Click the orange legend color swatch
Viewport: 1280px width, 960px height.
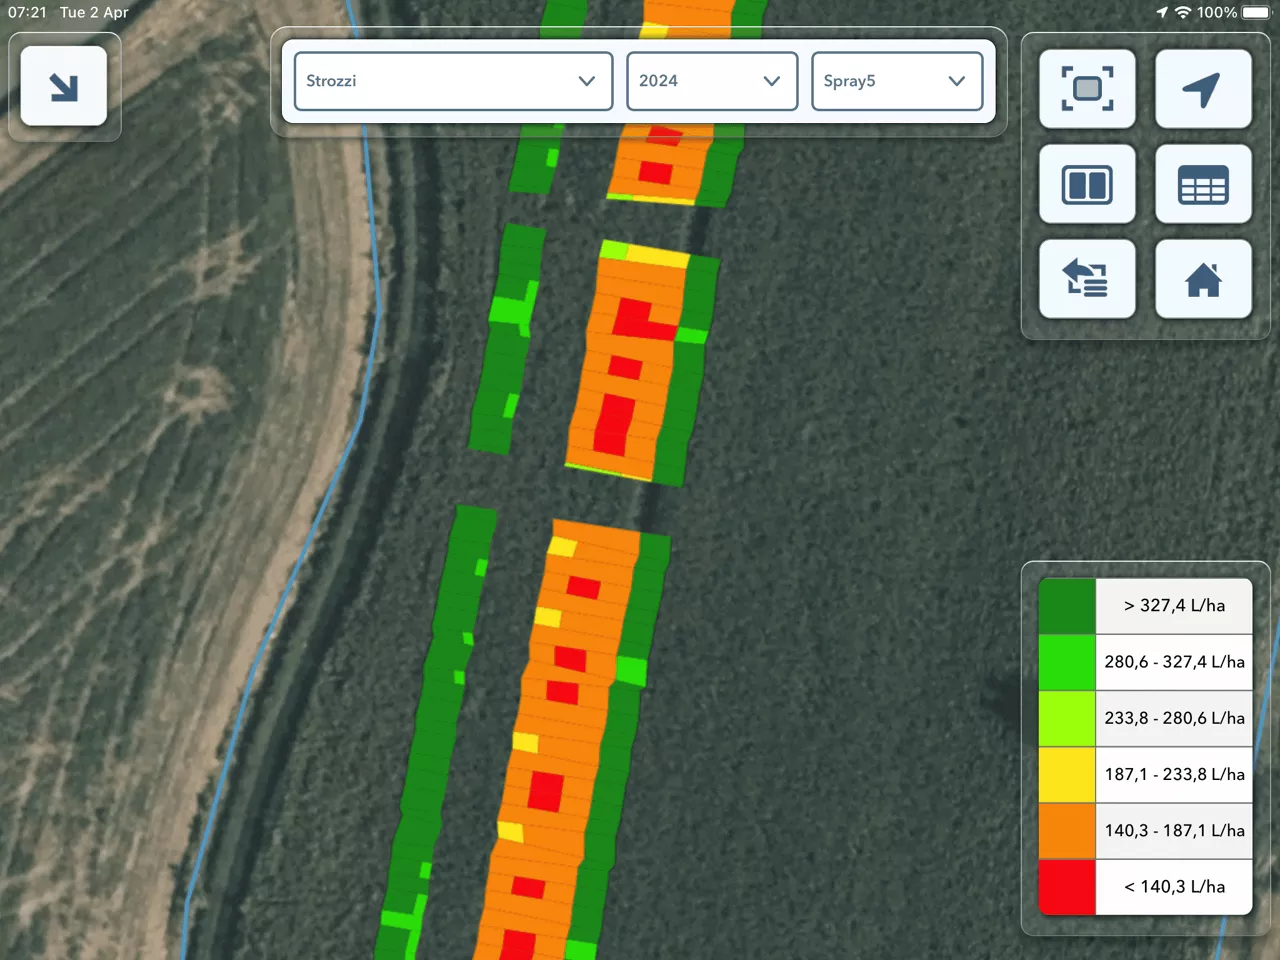tap(1067, 831)
